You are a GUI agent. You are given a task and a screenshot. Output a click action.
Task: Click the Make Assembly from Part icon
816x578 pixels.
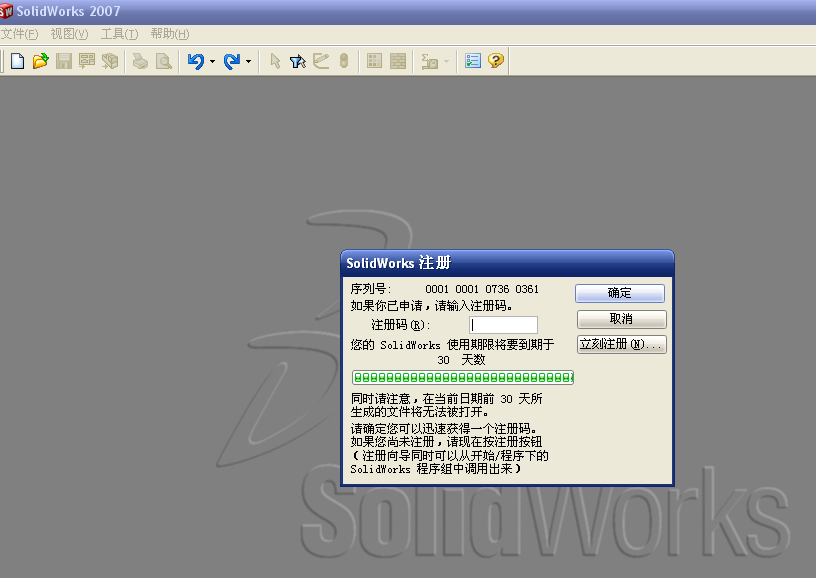[110, 61]
